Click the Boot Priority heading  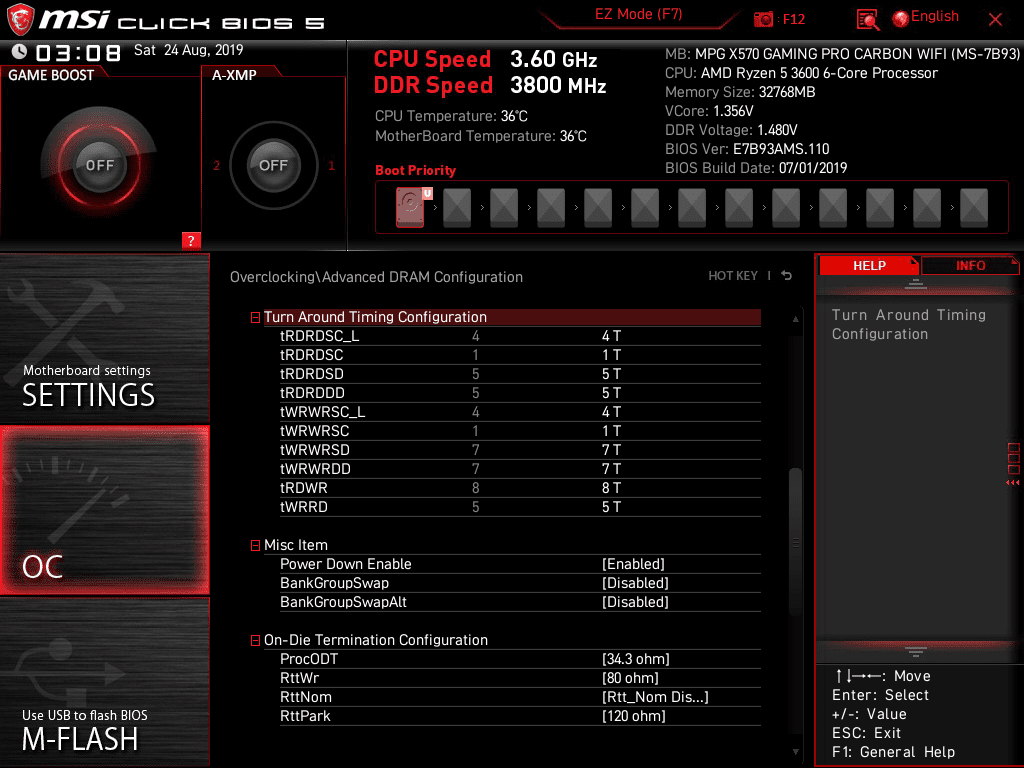(415, 170)
